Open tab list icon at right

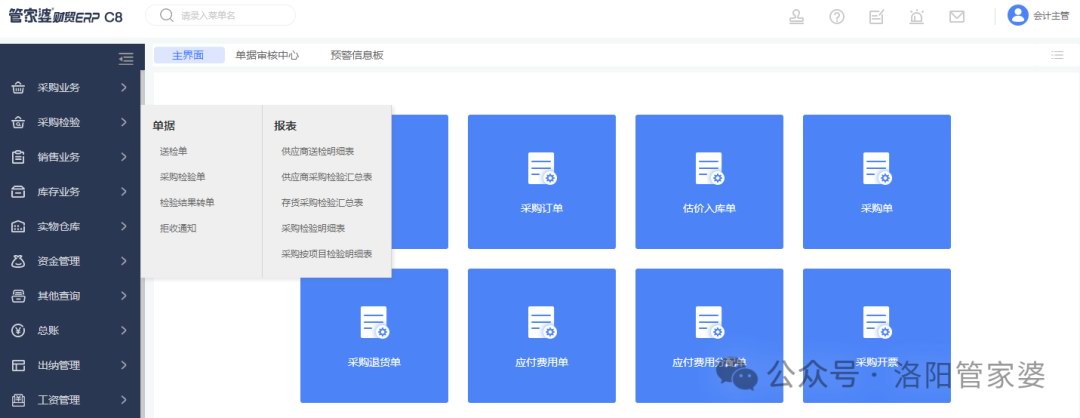click(x=1057, y=55)
